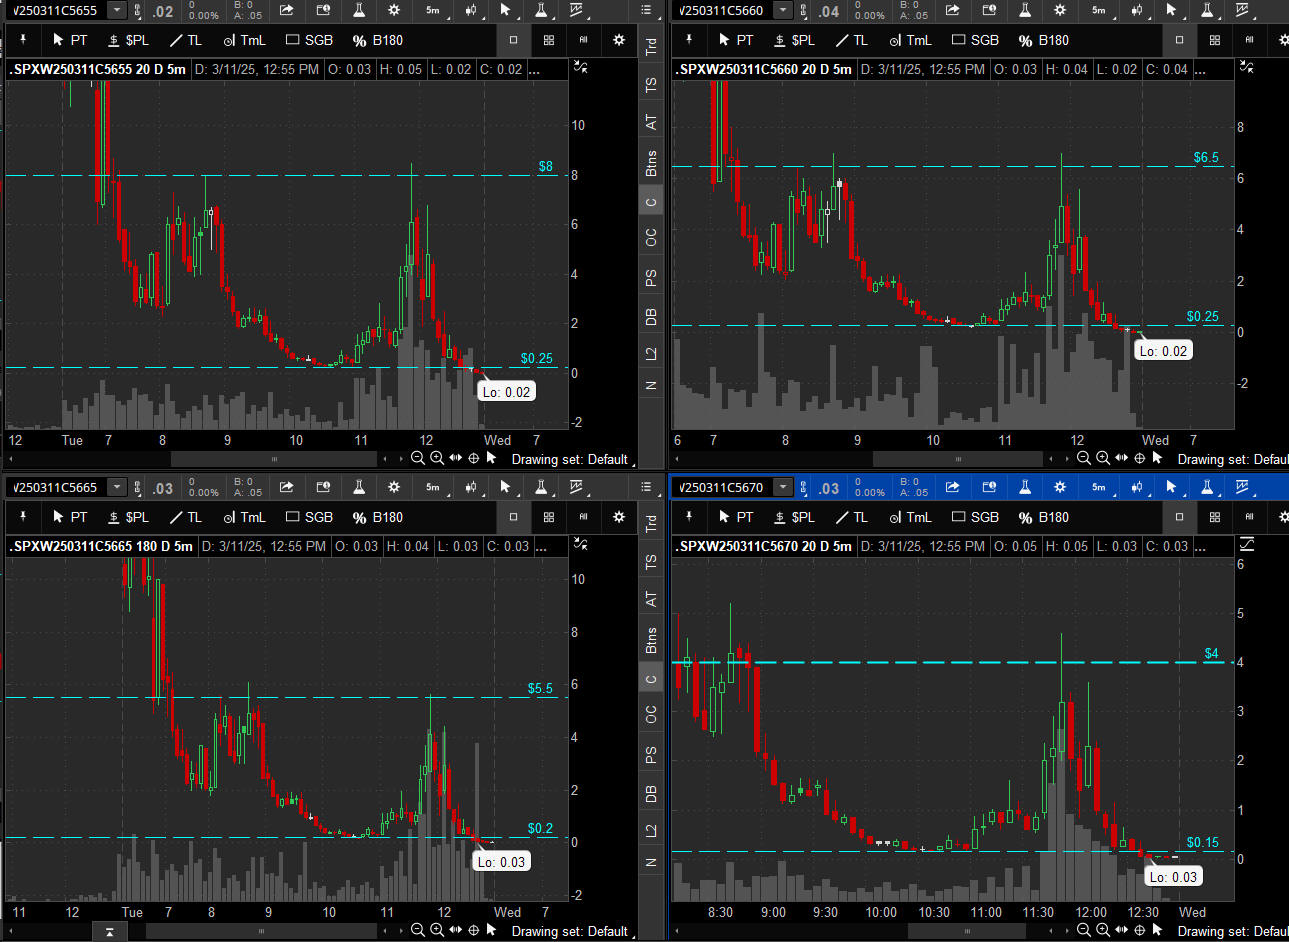Select the $PL price level tool in C5660 chart

pyautogui.click(x=795, y=40)
